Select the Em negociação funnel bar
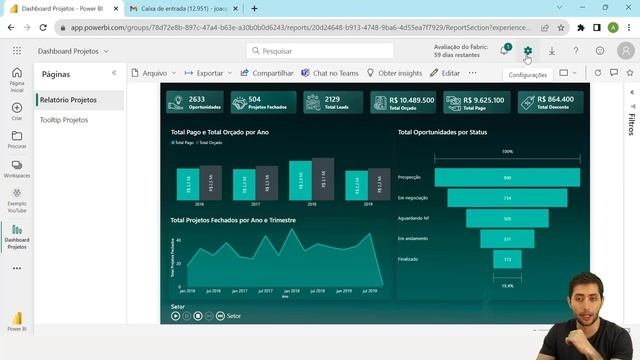 point(507,198)
